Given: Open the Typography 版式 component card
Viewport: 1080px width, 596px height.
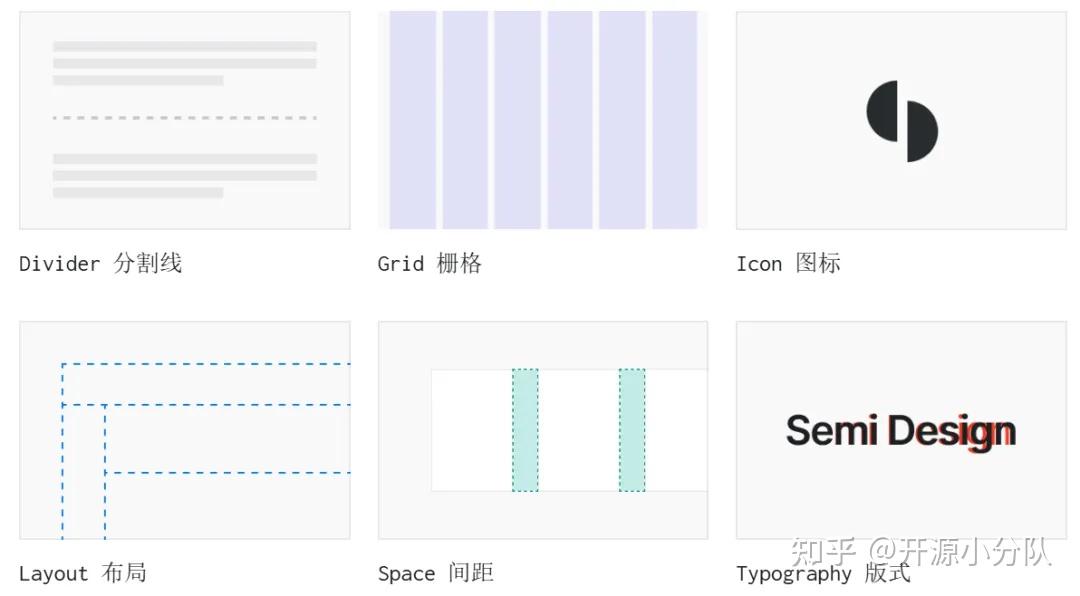Looking at the screenshot, I should [x=900, y=428].
